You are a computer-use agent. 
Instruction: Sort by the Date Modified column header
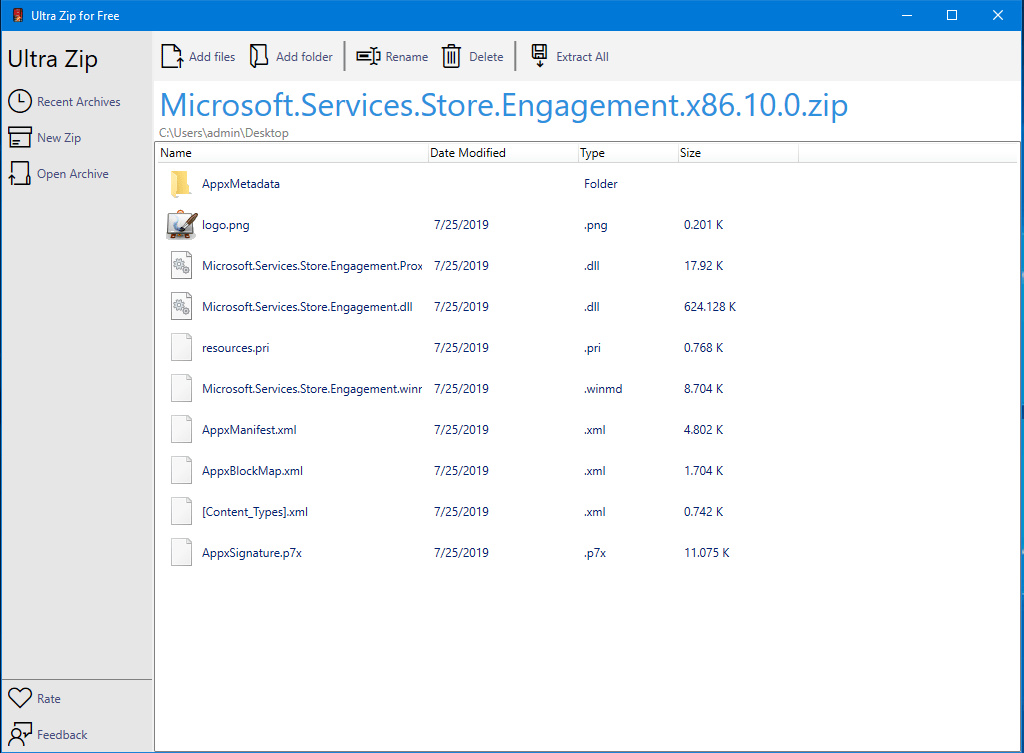[x=504, y=153]
